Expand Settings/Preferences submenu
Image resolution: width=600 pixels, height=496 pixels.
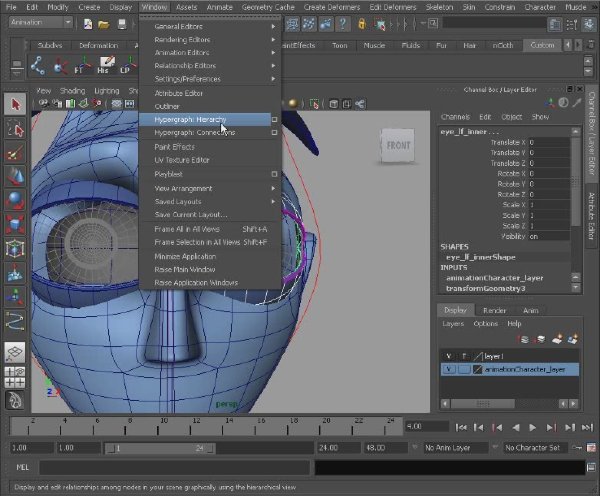point(210,79)
